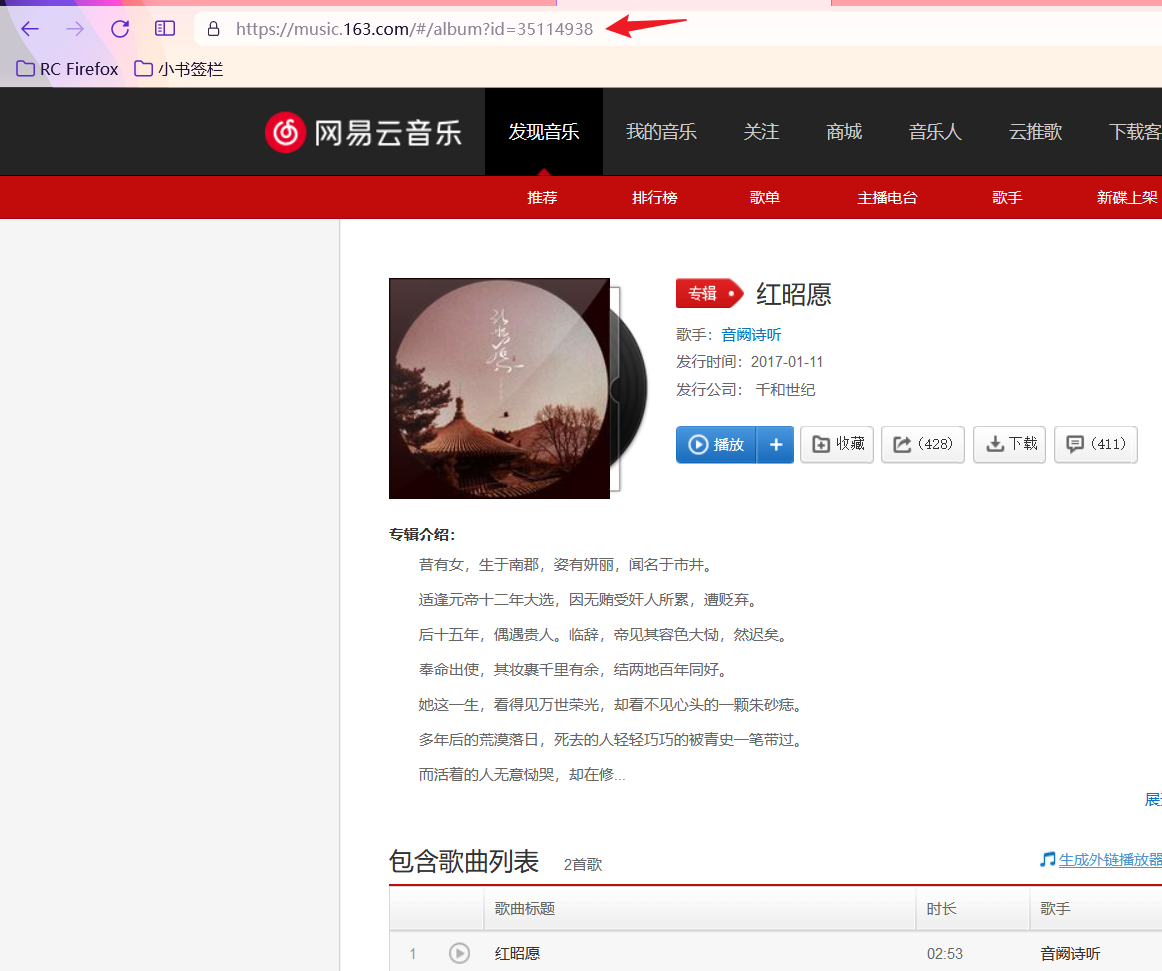Go back with the browser back arrow

[30, 29]
